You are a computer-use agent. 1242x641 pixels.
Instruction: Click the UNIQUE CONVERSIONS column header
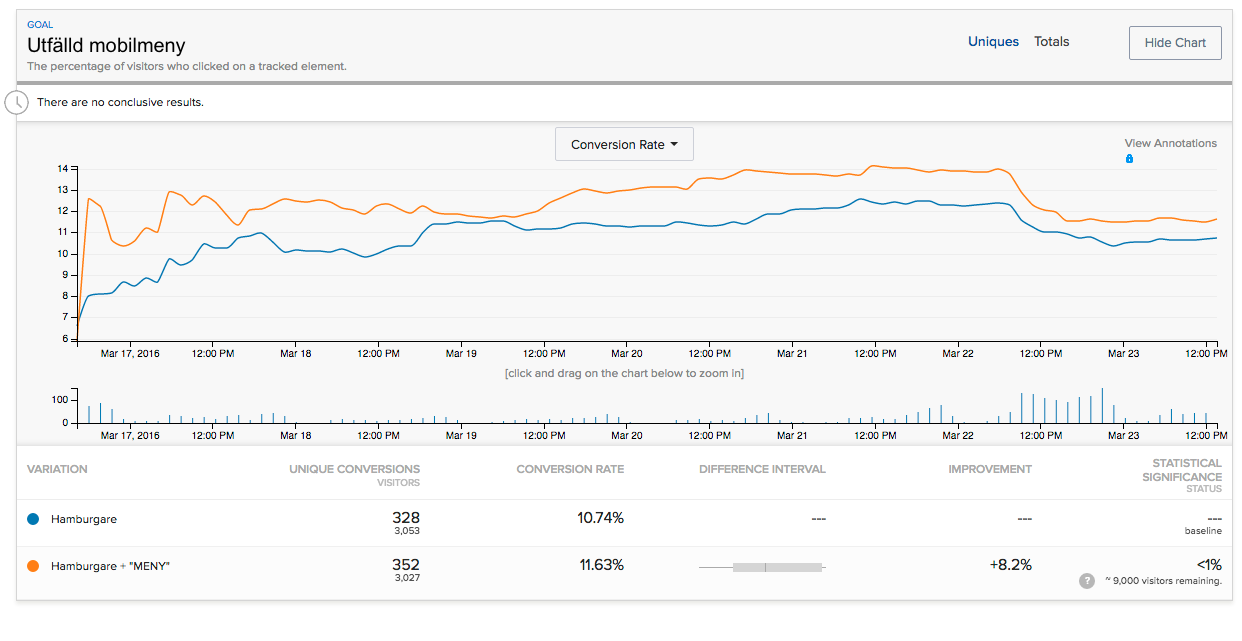point(354,469)
